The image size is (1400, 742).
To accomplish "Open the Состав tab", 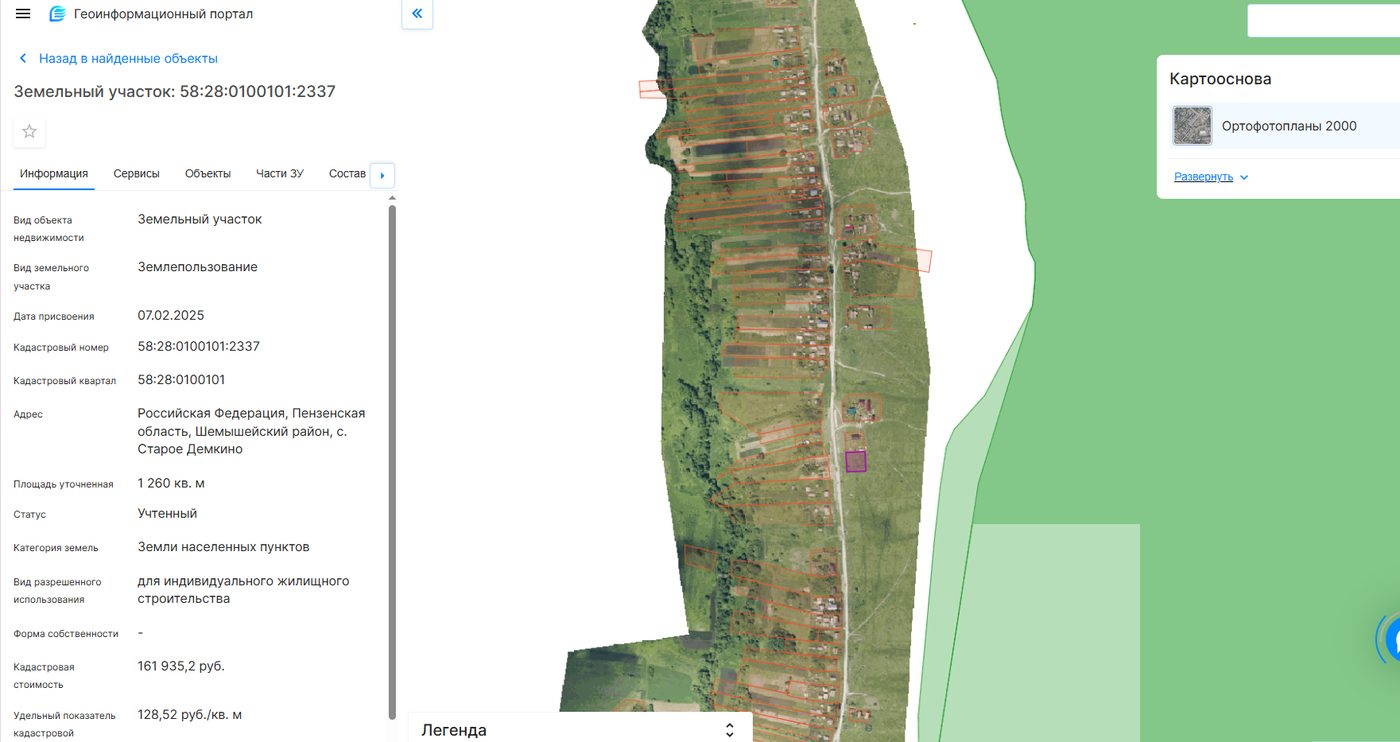I will point(347,173).
